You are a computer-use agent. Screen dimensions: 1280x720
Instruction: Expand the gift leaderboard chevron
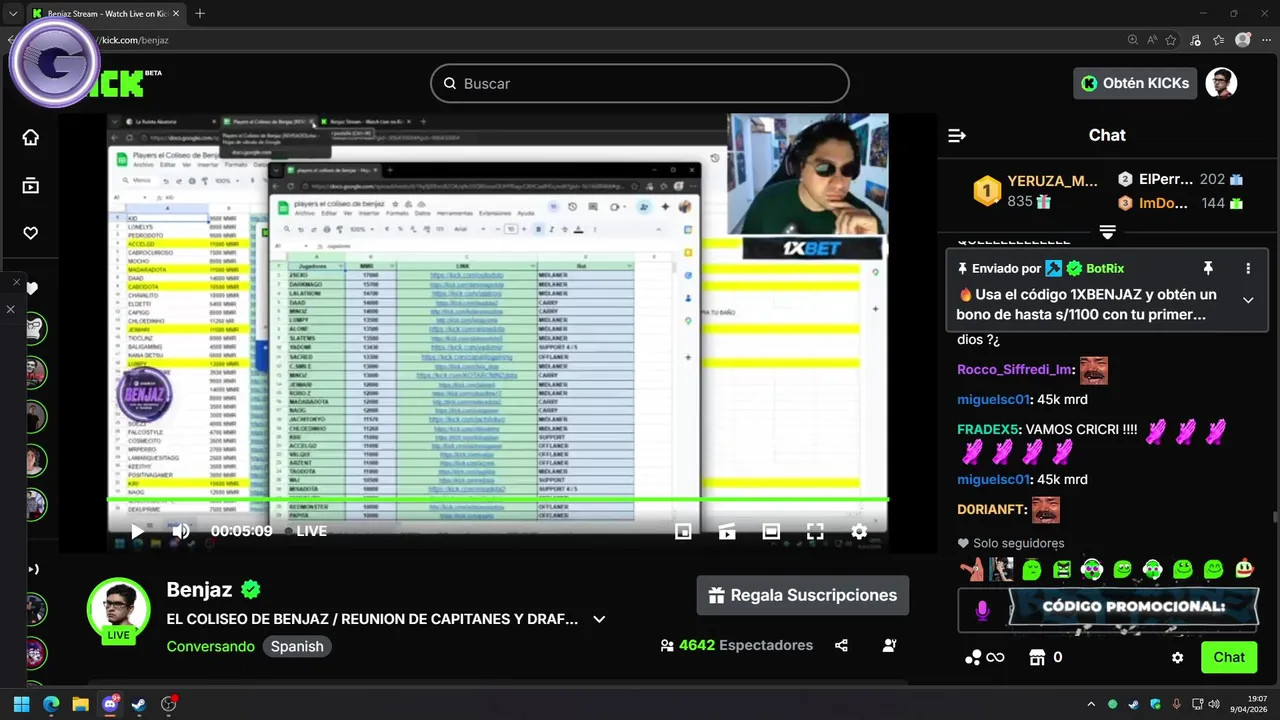point(1107,232)
